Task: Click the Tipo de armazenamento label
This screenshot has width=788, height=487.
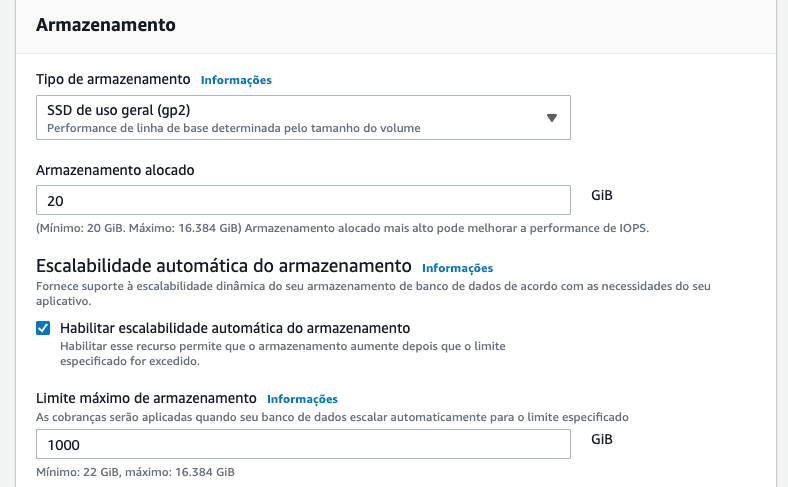Action: coord(113,79)
